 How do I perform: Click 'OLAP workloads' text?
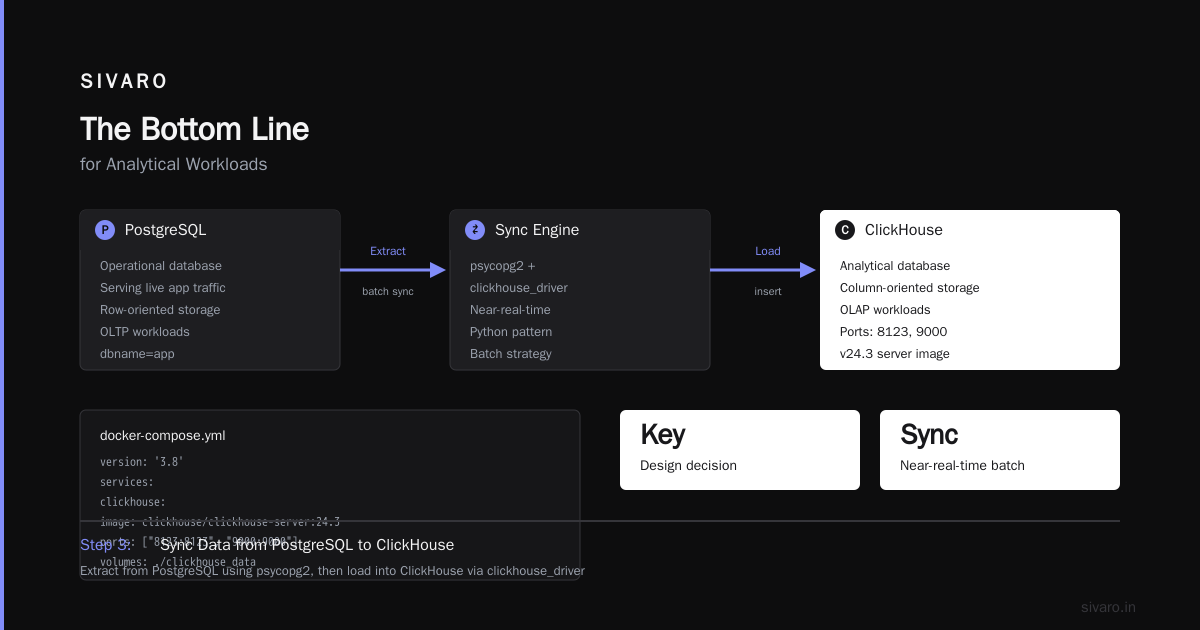click(x=885, y=310)
